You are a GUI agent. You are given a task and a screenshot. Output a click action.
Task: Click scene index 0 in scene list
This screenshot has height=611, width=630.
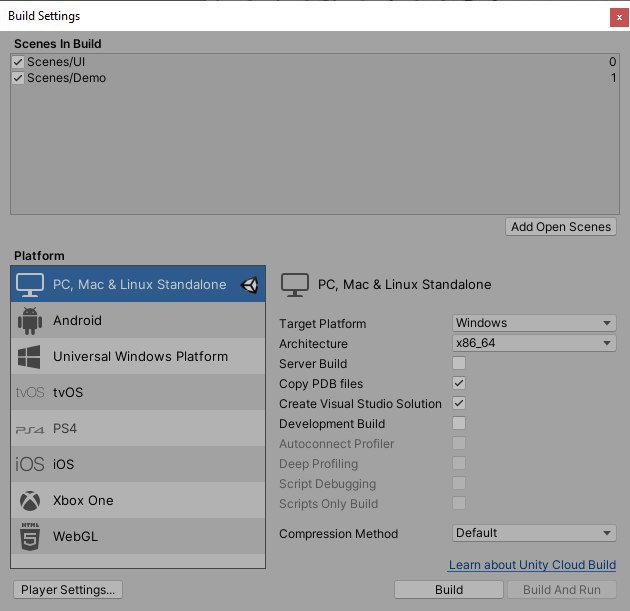pos(612,62)
